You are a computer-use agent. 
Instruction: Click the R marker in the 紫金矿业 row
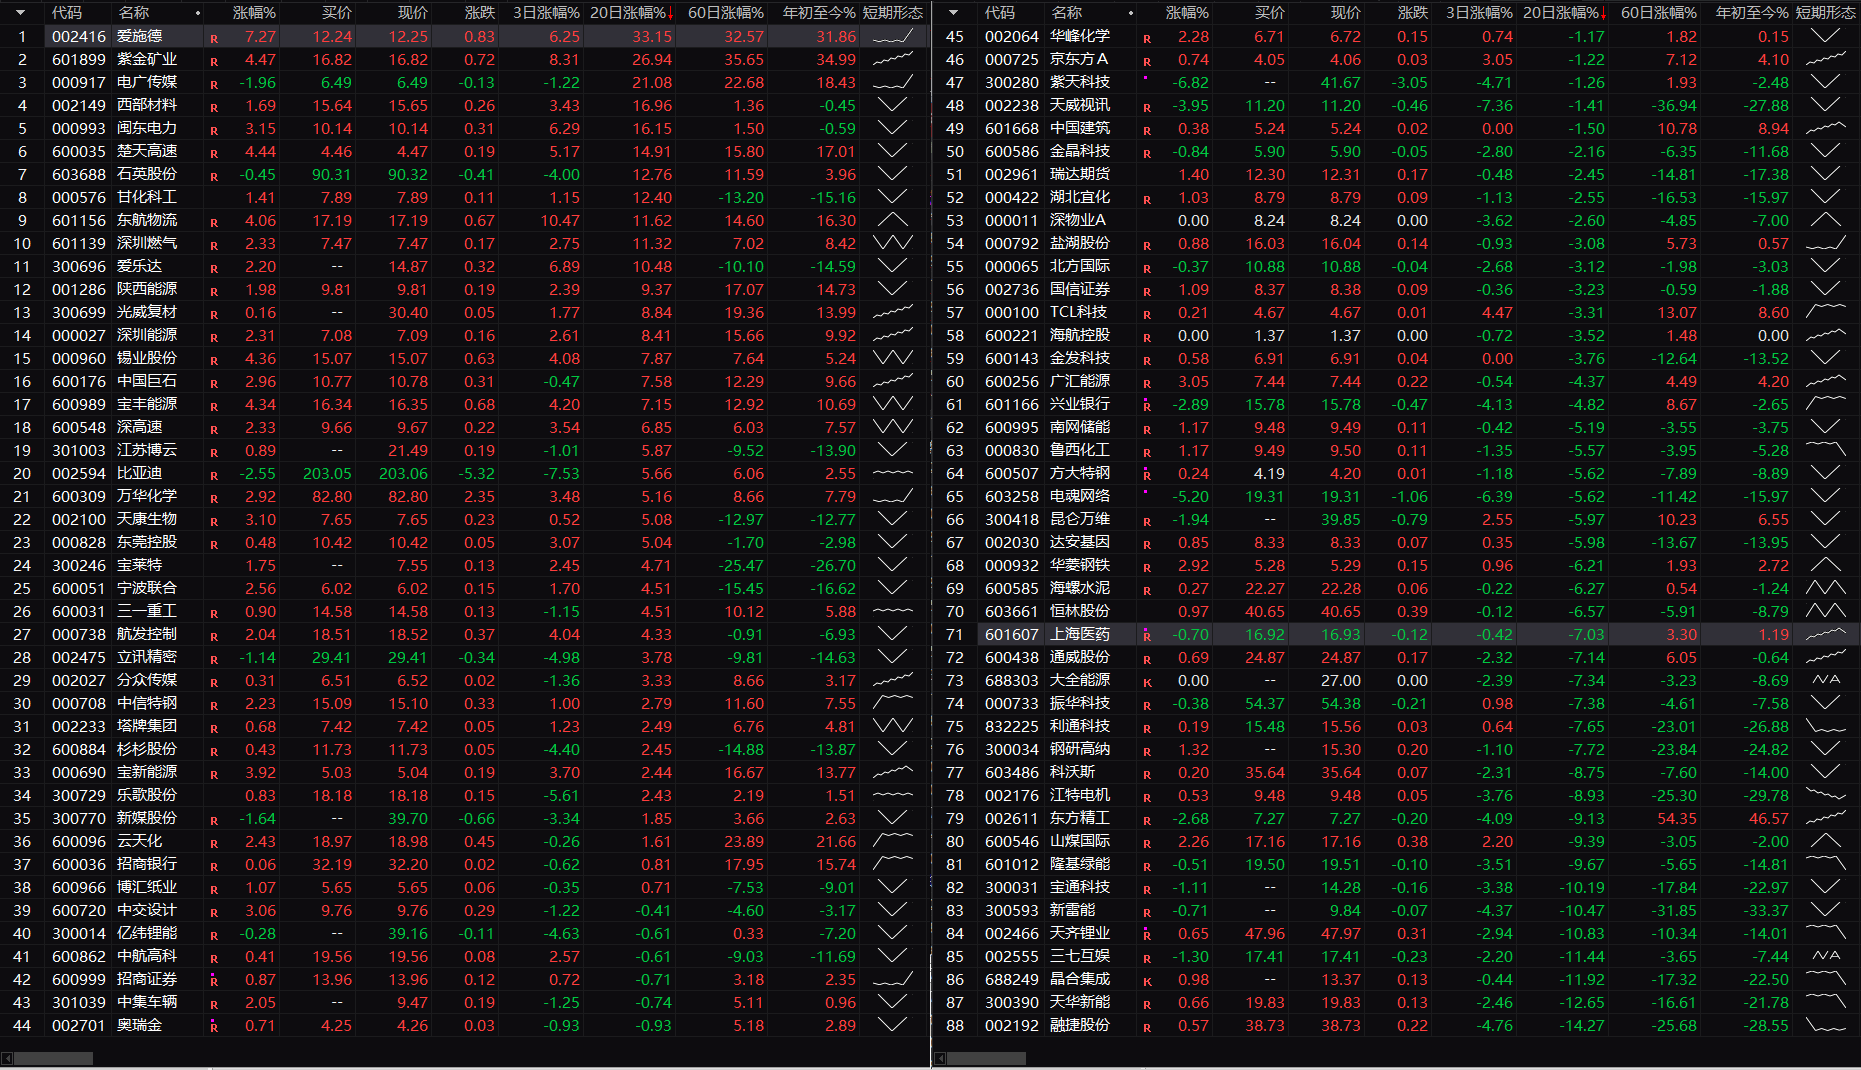[x=214, y=61]
